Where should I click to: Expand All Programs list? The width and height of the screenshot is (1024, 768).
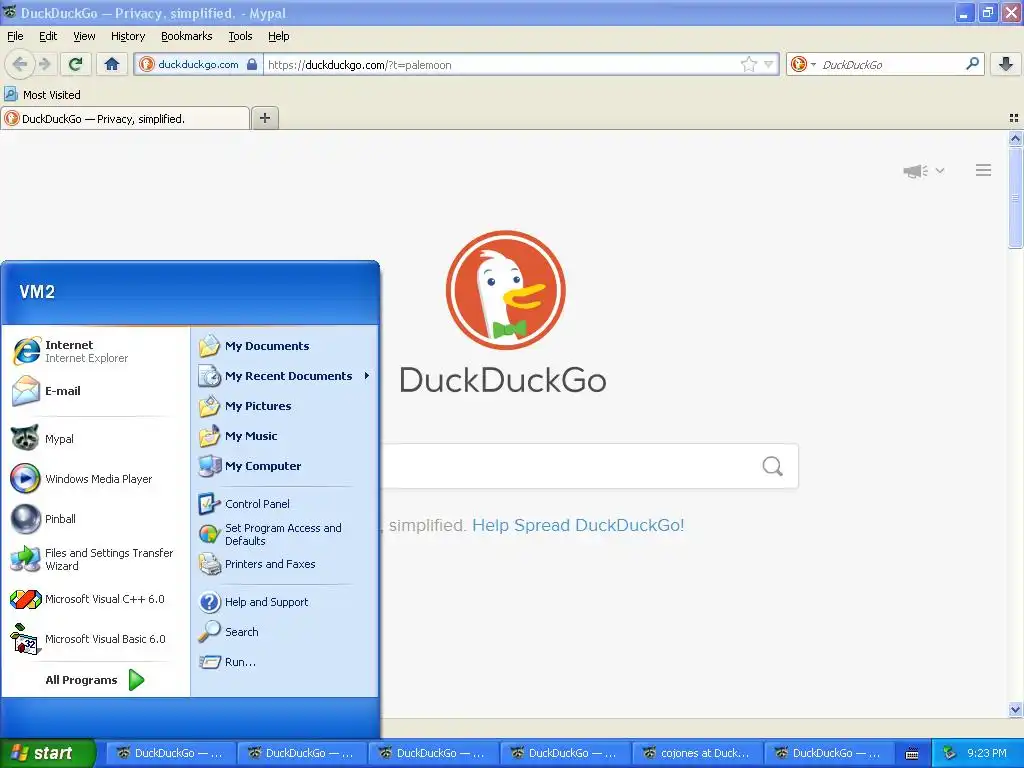(93, 680)
